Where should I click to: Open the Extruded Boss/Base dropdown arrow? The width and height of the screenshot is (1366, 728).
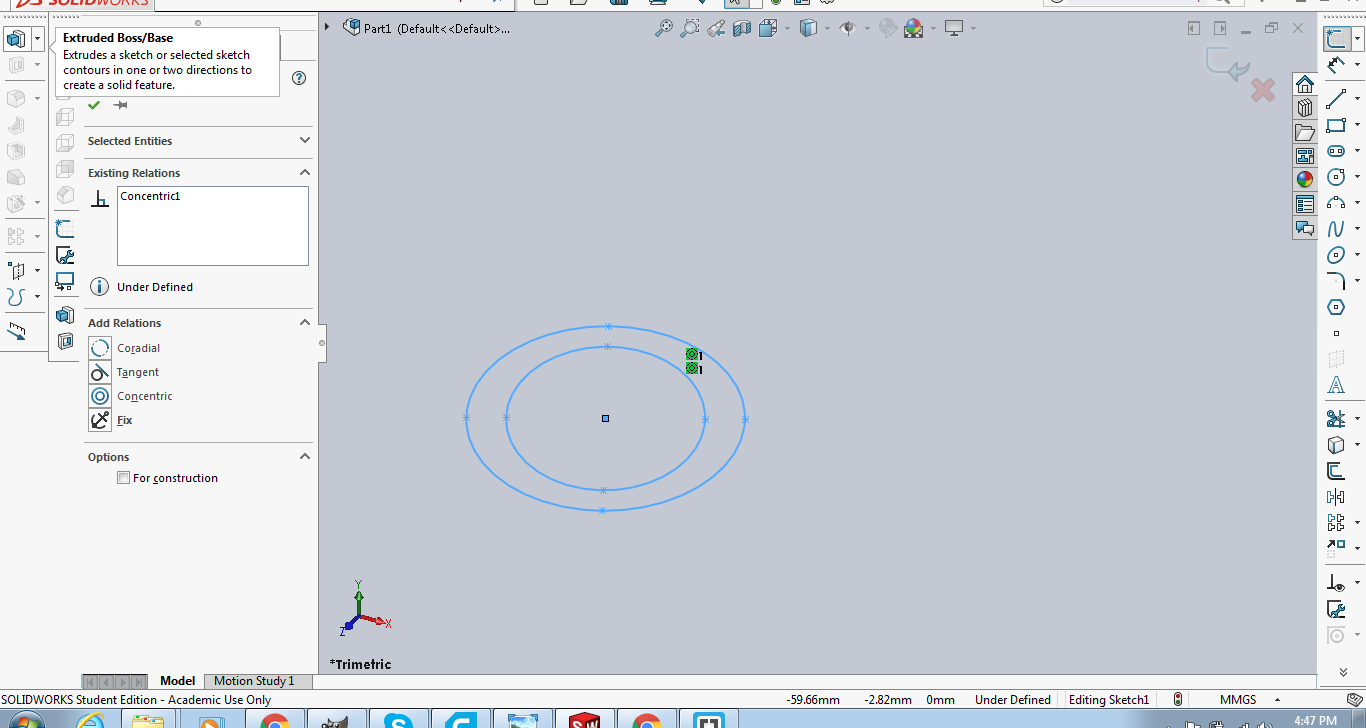pyautogui.click(x=38, y=40)
